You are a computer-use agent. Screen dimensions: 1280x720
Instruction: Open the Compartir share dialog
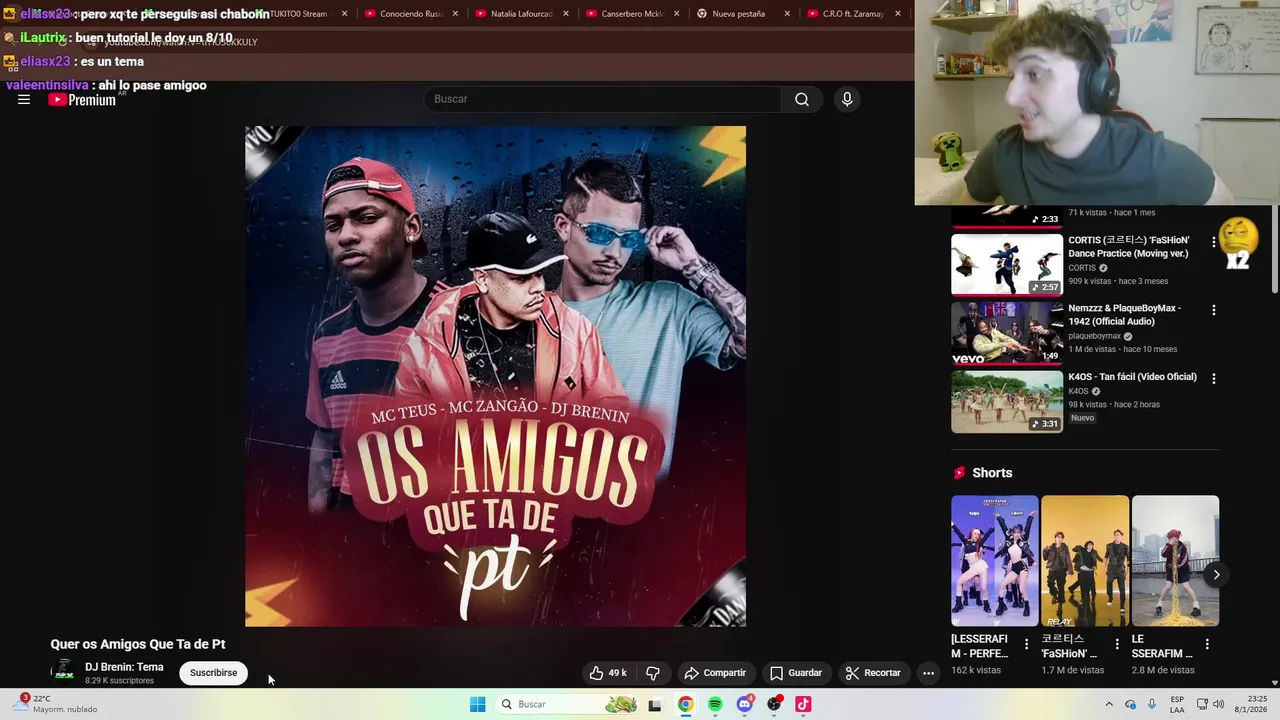(715, 673)
